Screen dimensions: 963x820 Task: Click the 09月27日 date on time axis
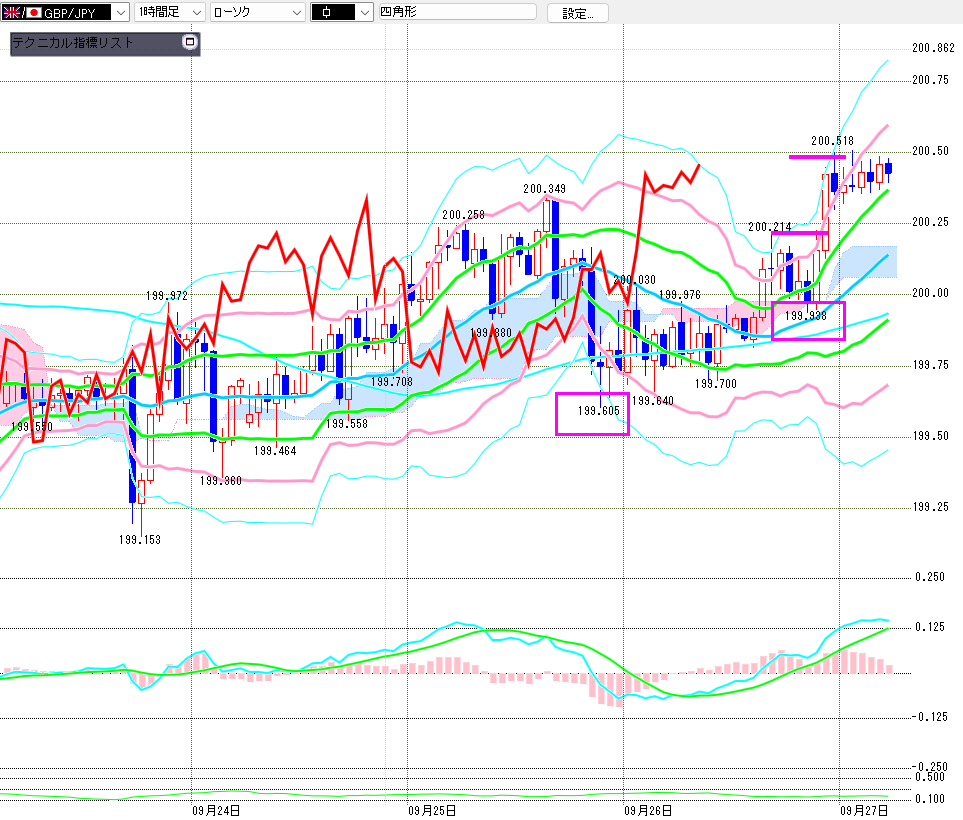(862, 810)
